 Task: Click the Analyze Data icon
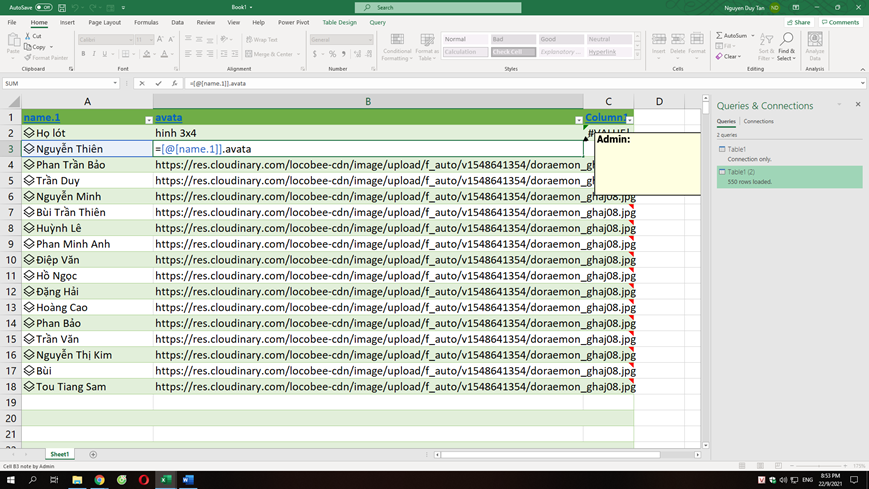815,39
